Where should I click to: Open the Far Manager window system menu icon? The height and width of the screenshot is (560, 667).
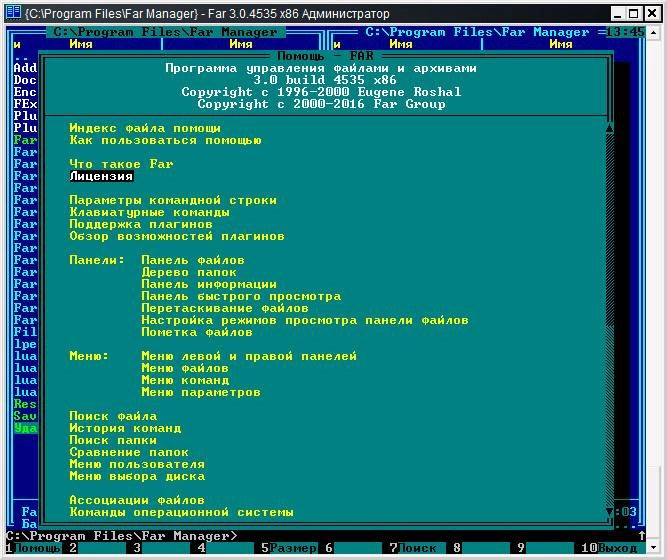tap(13, 12)
